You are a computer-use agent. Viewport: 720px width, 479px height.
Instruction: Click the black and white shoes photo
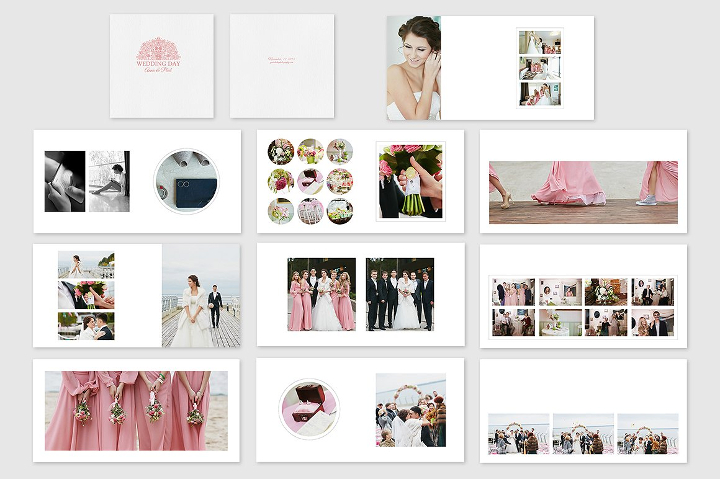point(65,181)
